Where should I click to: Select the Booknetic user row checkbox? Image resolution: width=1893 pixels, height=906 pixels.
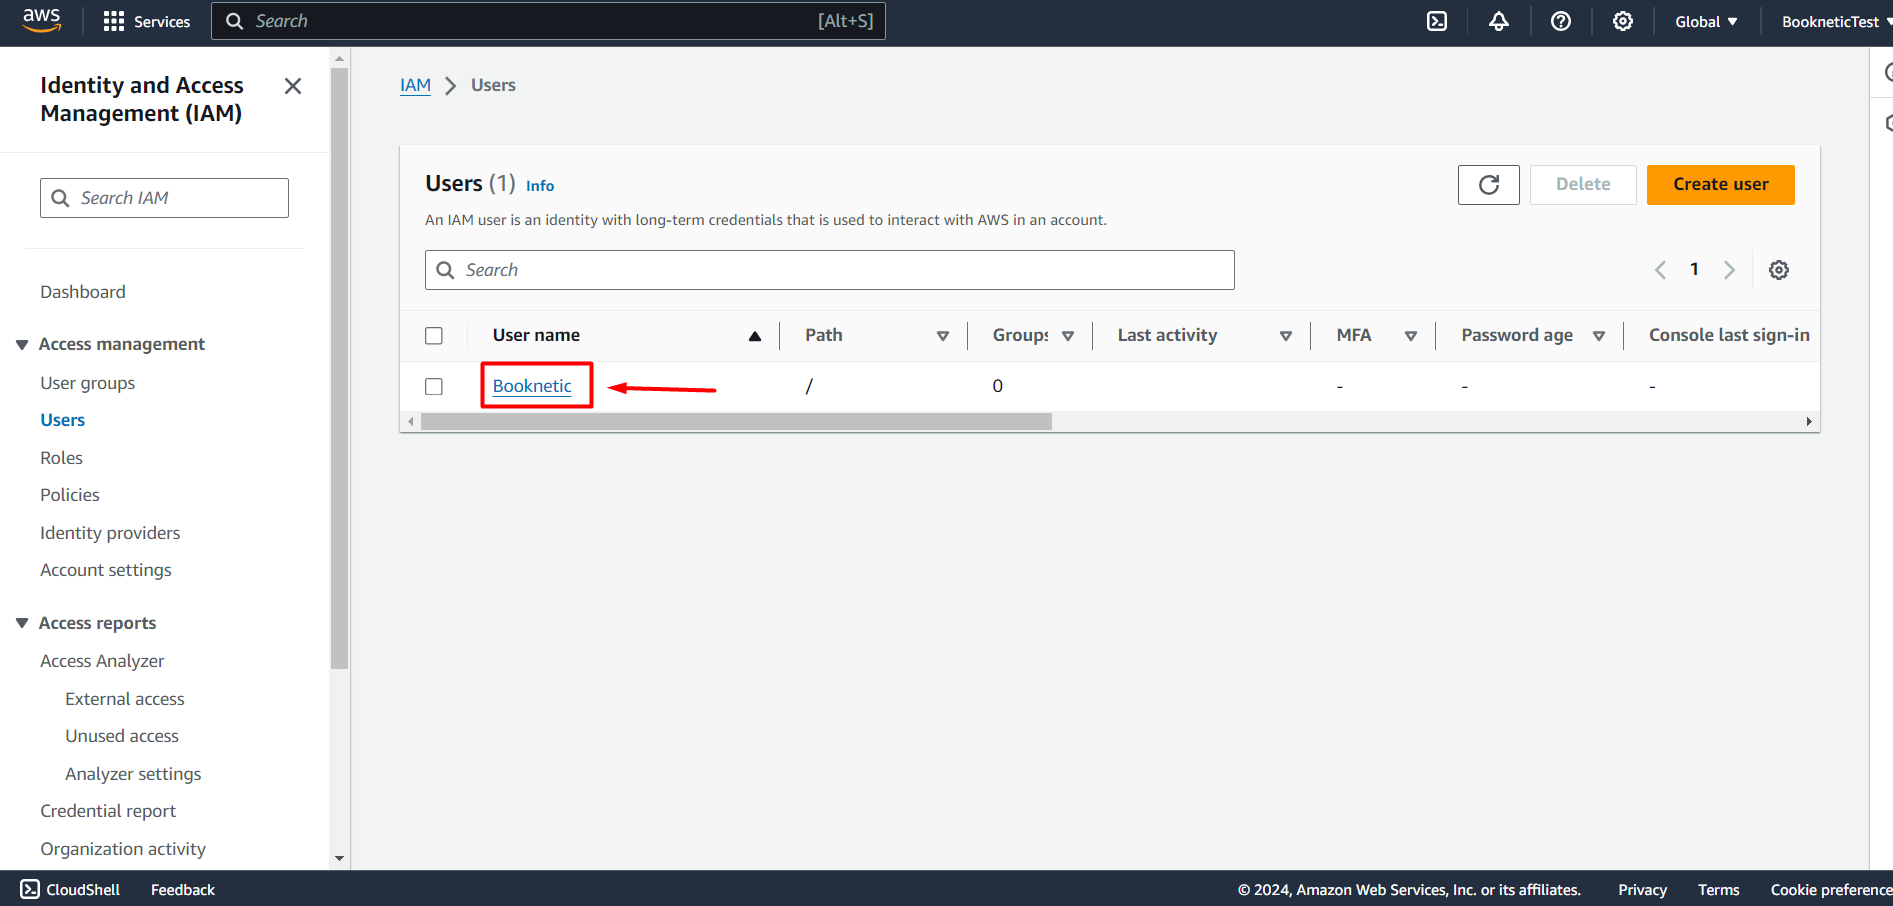coord(434,386)
